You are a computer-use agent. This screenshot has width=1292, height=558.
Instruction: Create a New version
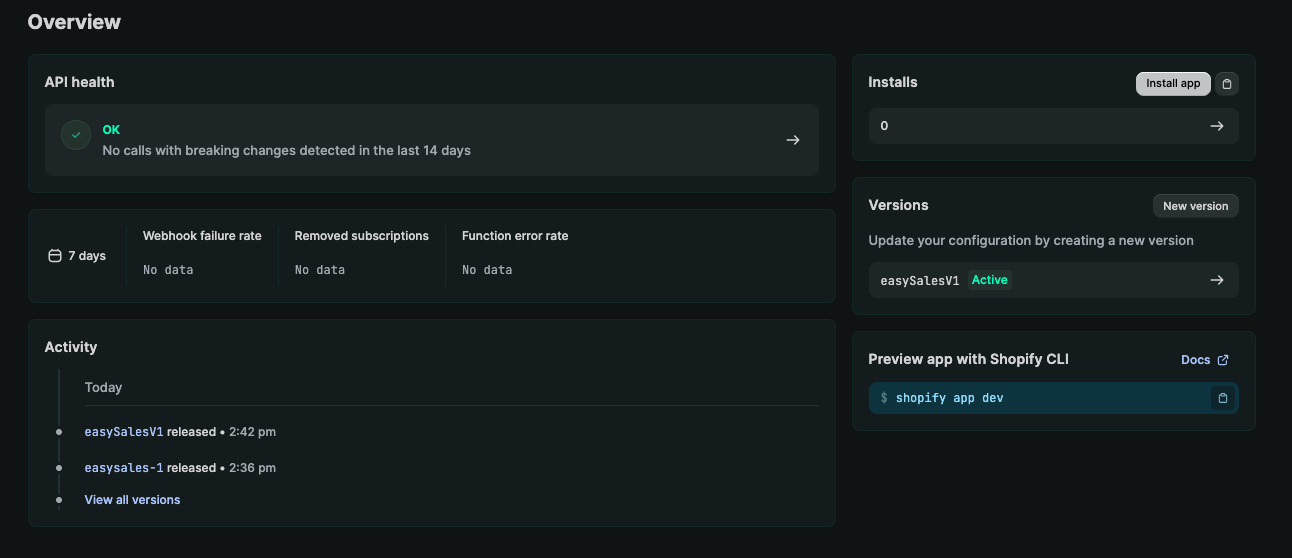1195,206
